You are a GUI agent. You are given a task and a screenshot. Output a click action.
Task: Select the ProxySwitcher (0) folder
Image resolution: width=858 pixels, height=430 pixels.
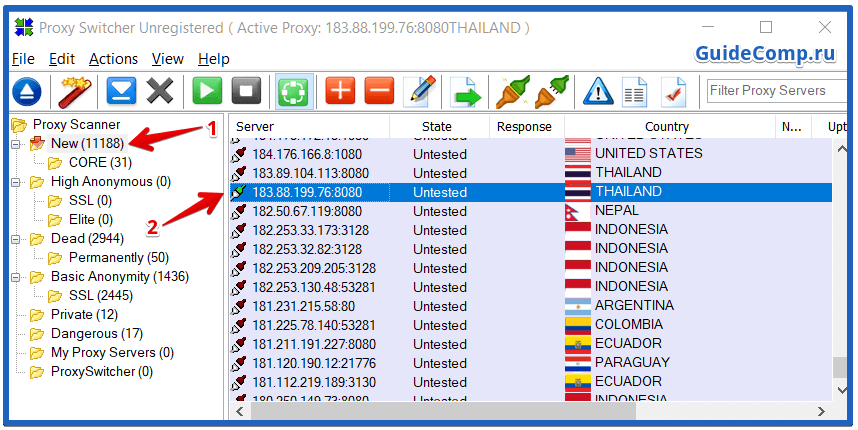point(102,371)
